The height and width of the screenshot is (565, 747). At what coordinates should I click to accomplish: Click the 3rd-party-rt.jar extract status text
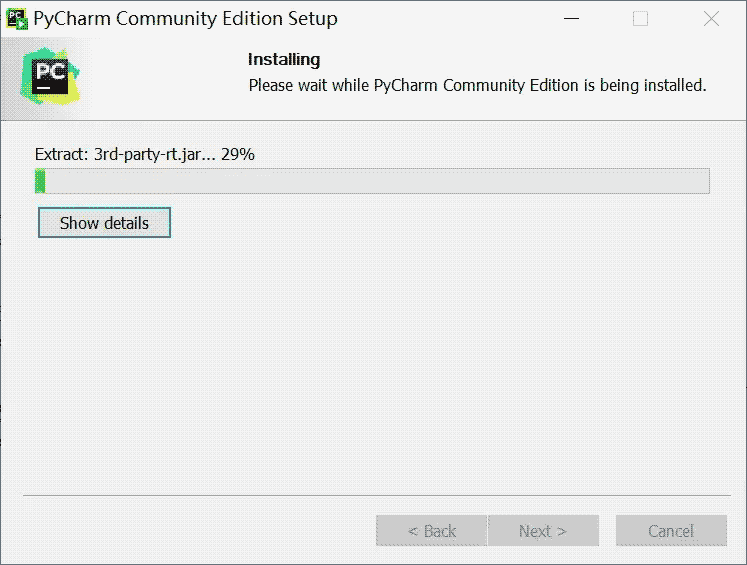(x=155, y=154)
